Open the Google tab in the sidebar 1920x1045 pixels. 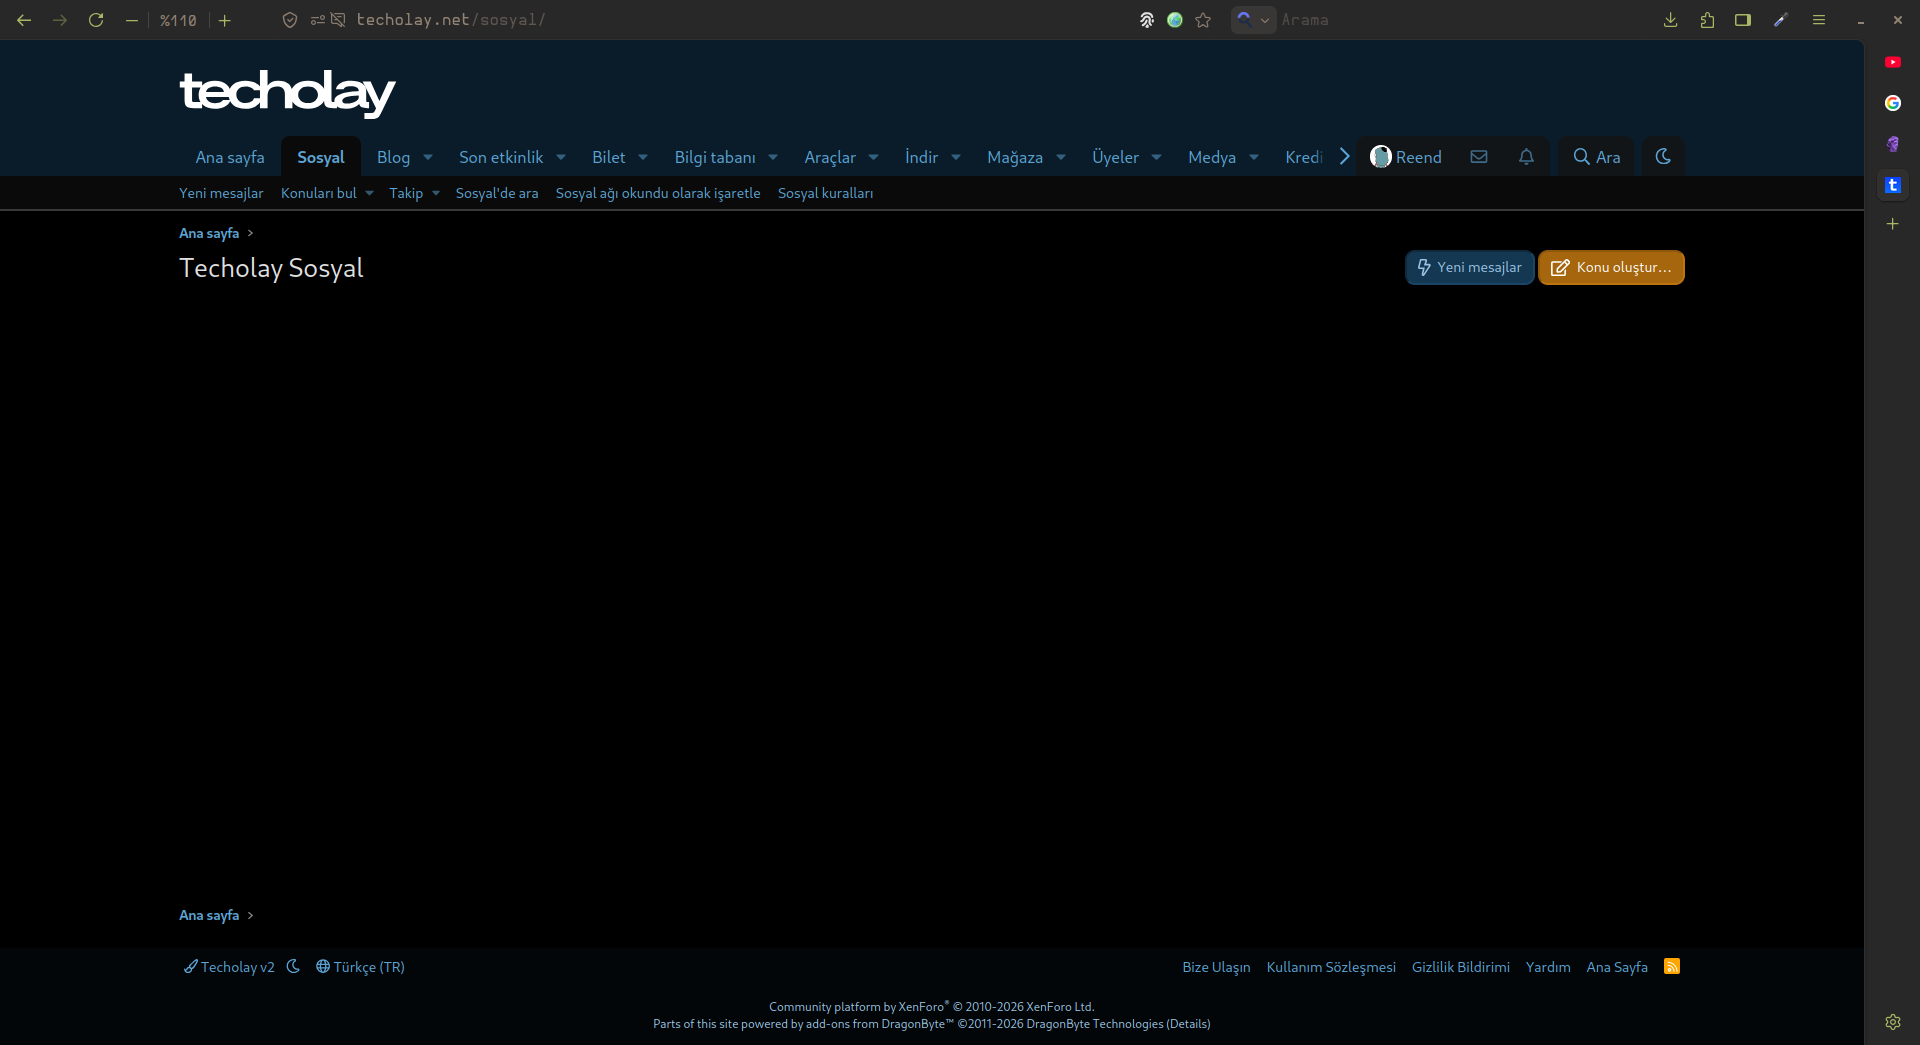click(1893, 103)
